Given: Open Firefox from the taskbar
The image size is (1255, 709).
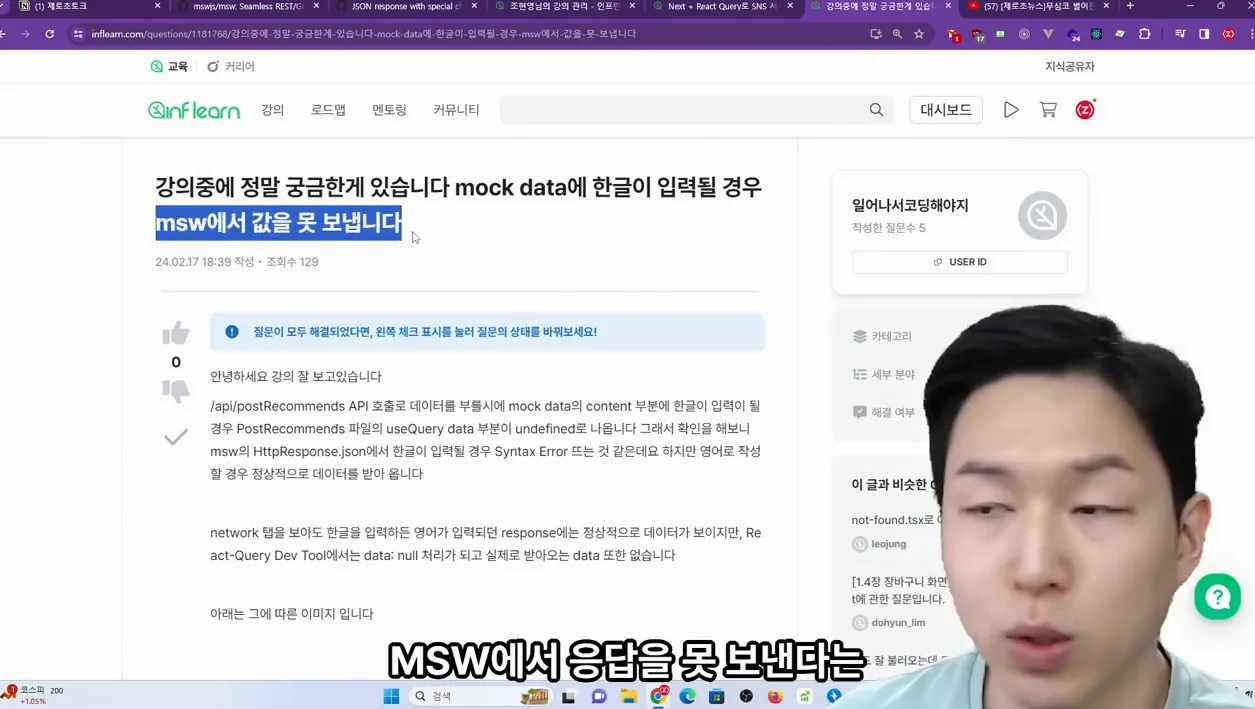Looking at the screenshot, I should (775, 696).
